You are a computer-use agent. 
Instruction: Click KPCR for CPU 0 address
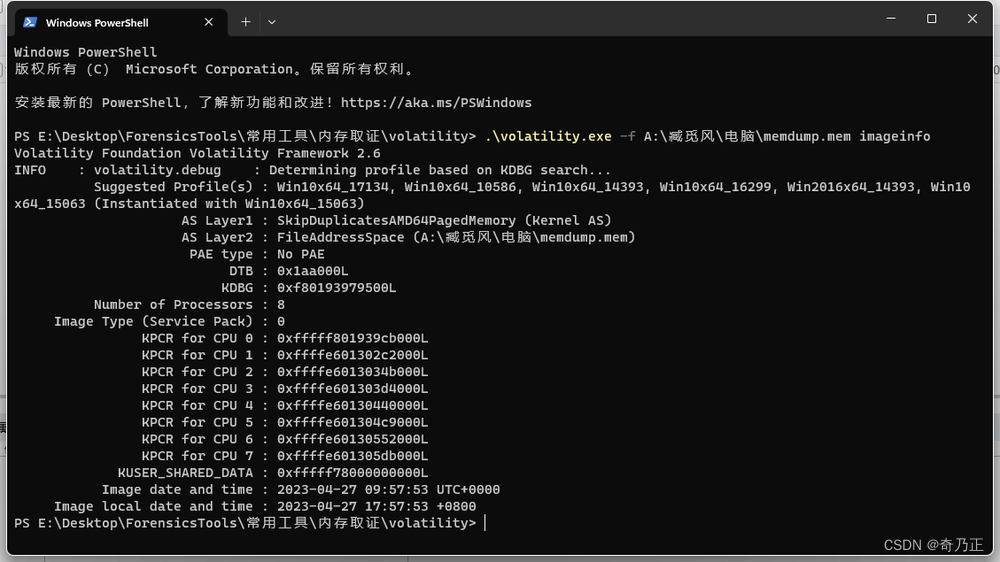coord(352,338)
